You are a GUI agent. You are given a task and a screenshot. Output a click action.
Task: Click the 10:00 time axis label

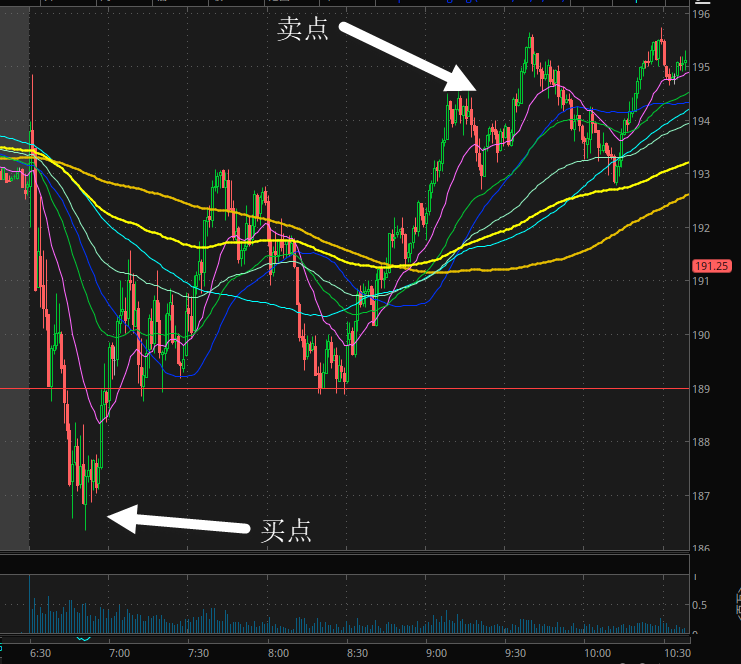pyautogui.click(x=597, y=653)
